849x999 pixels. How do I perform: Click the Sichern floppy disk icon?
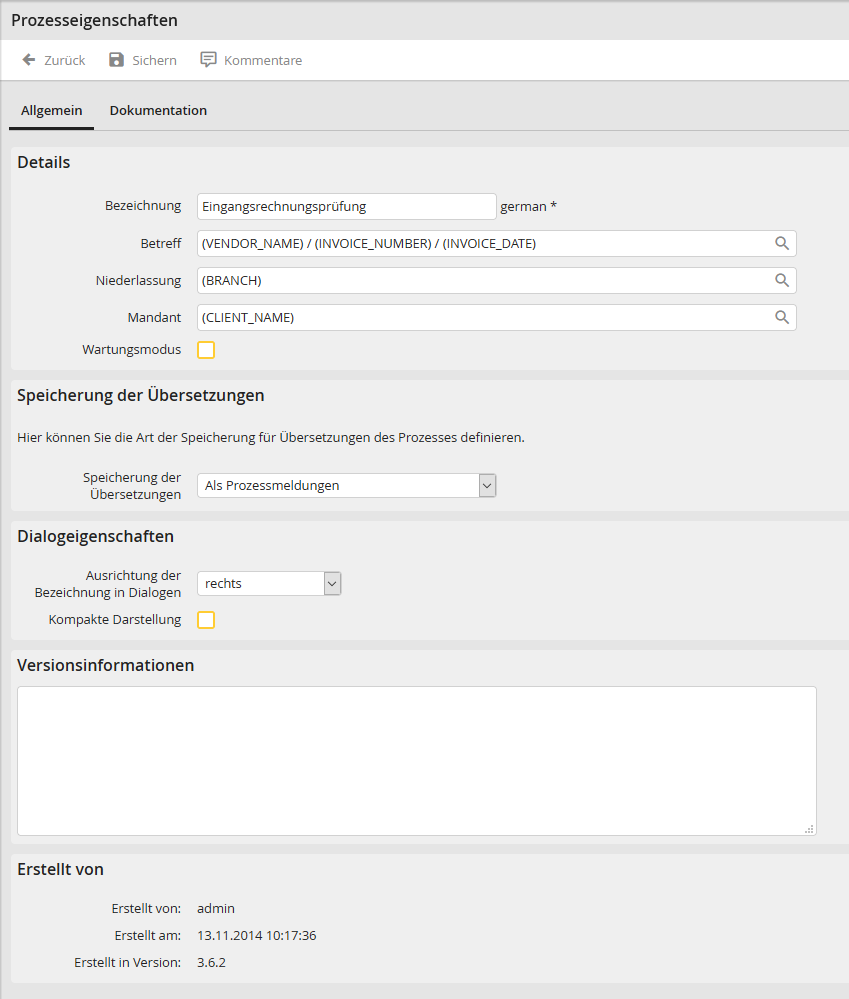tap(116, 60)
